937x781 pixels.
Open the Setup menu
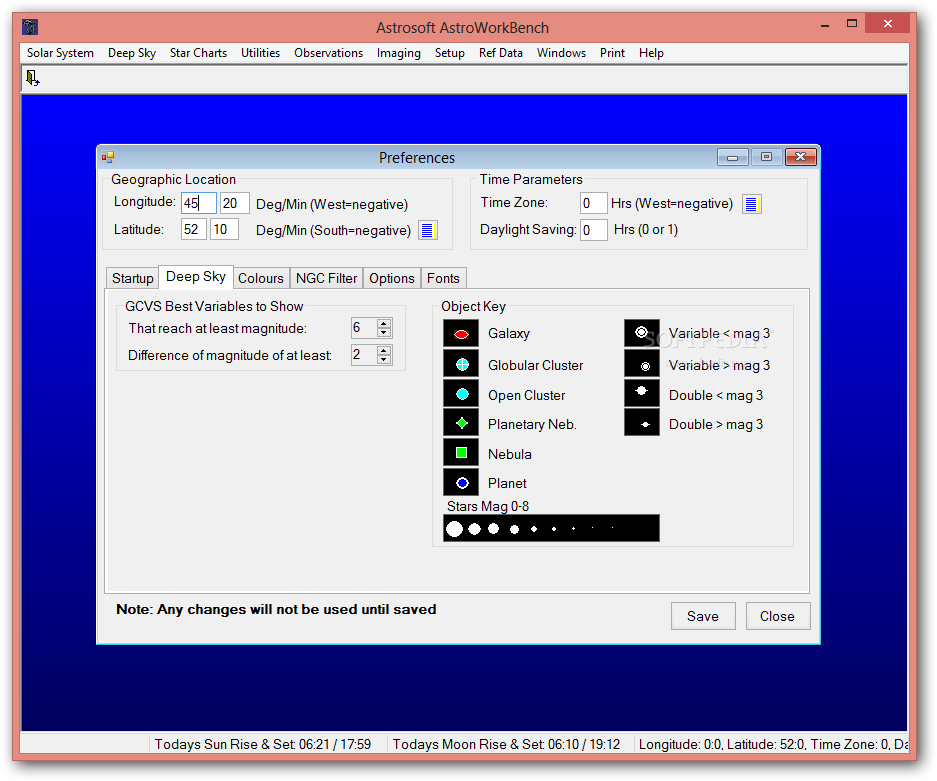[x=449, y=53]
